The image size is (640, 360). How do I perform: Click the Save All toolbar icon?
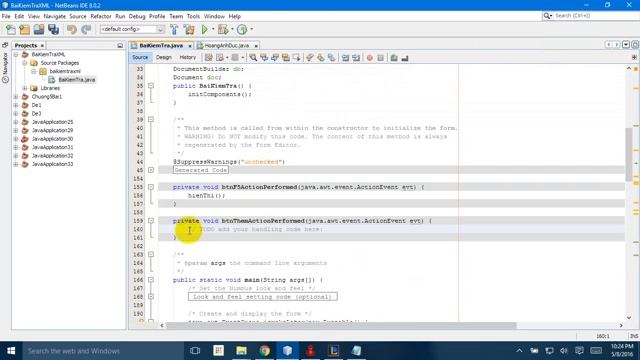[x=53, y=29]
